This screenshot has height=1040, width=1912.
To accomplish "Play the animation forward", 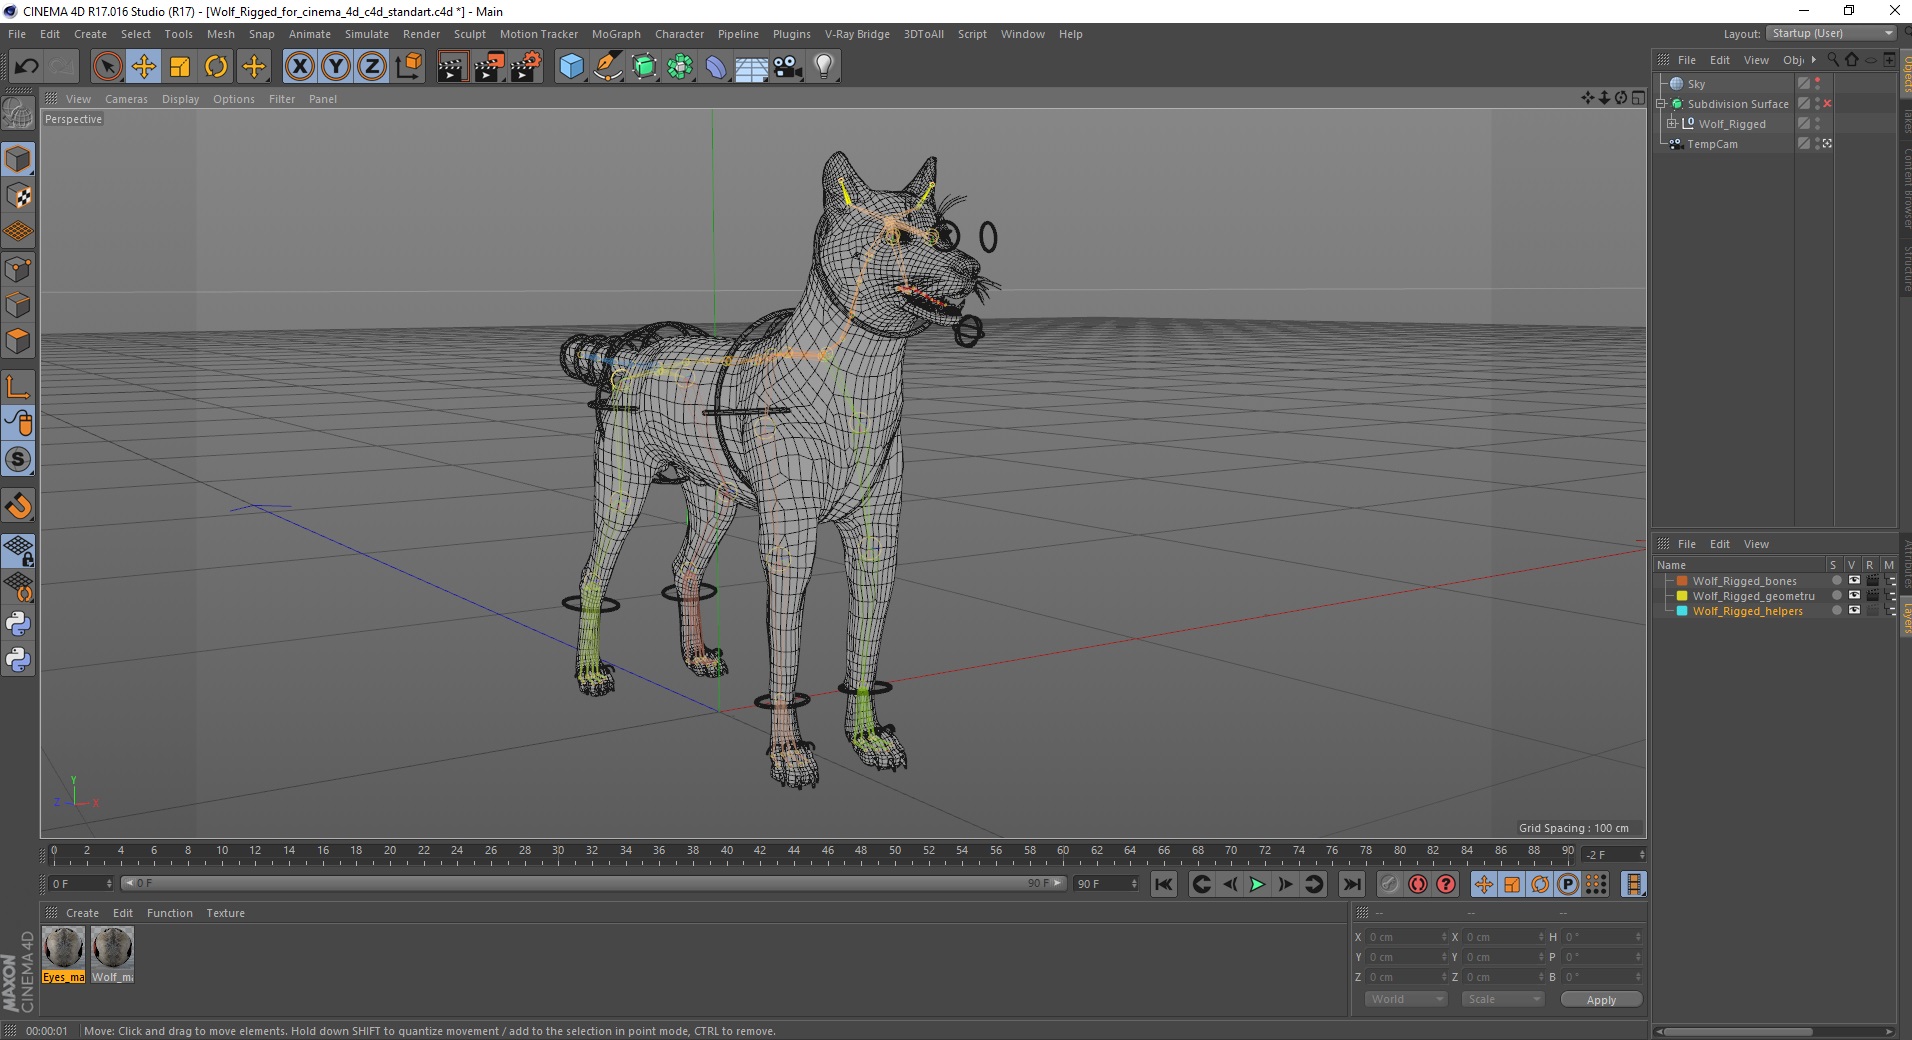I will (x=1257, y=884).
